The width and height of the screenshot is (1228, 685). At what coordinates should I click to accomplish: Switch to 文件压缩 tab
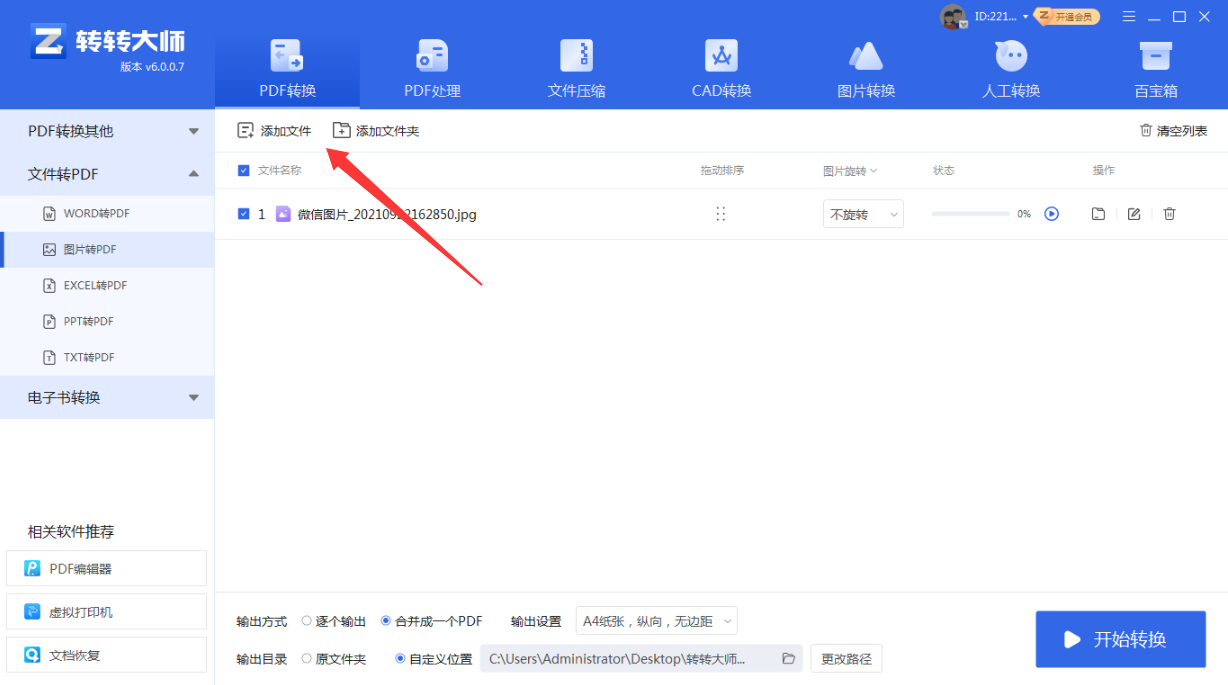coord(576,68)
